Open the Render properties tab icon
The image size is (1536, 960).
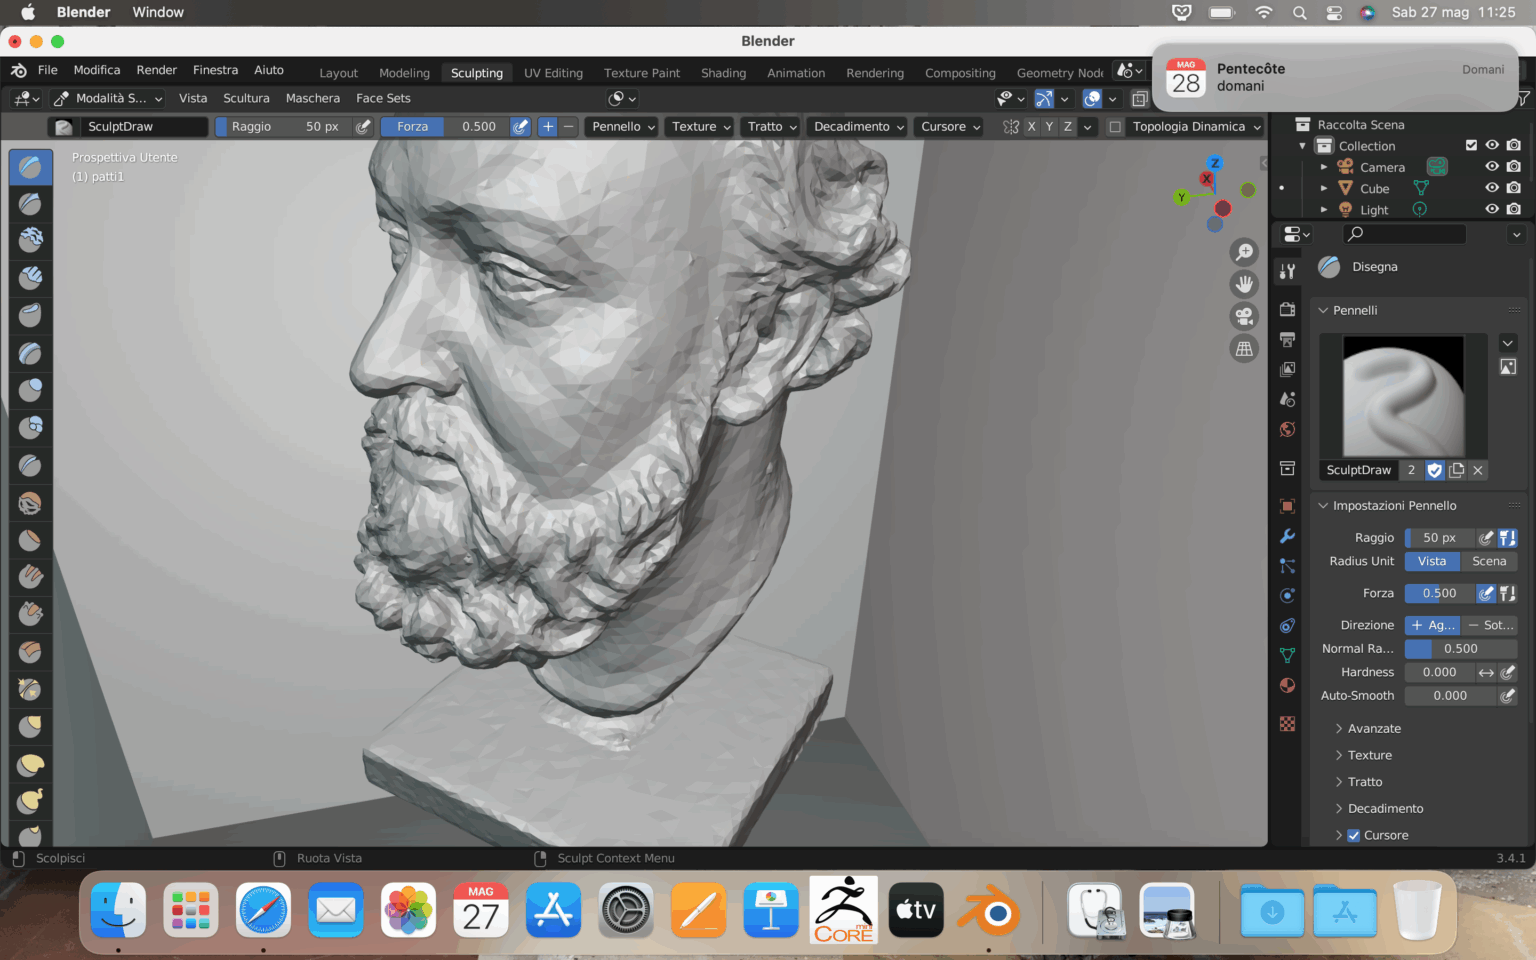tap(1287, 310)
